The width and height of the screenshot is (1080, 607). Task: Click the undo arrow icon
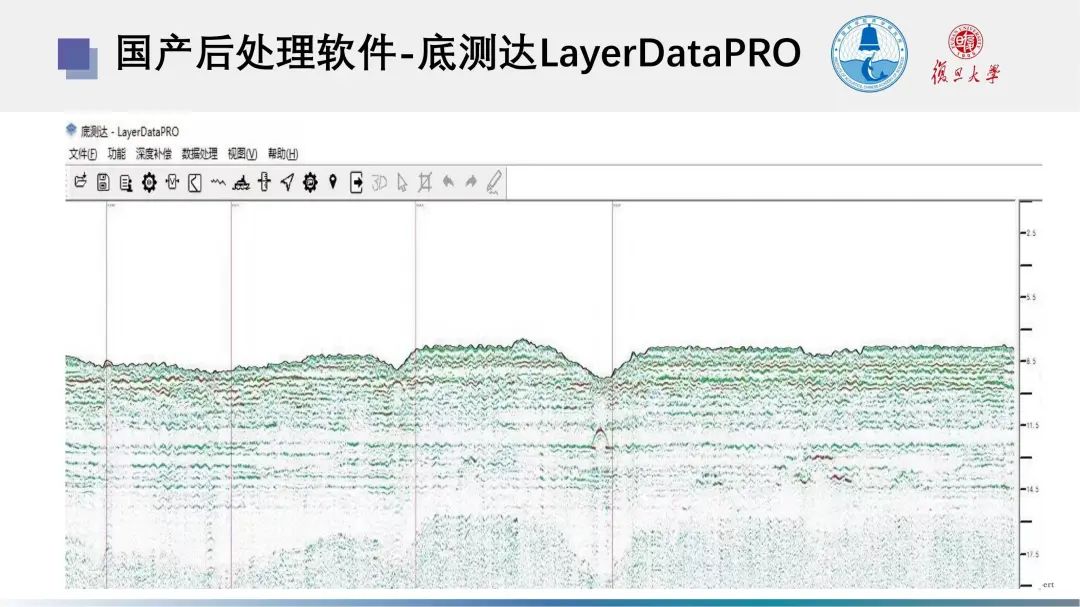(x=448, y=182)
